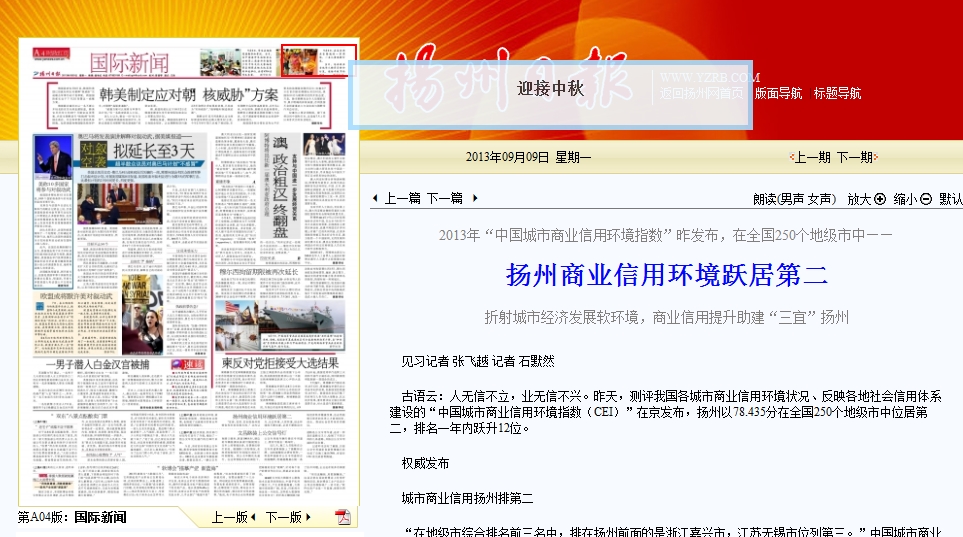This screenshot has width=963, height=537.
Task: Click the orange arrow before 上一期
Action: pos(792,157)
